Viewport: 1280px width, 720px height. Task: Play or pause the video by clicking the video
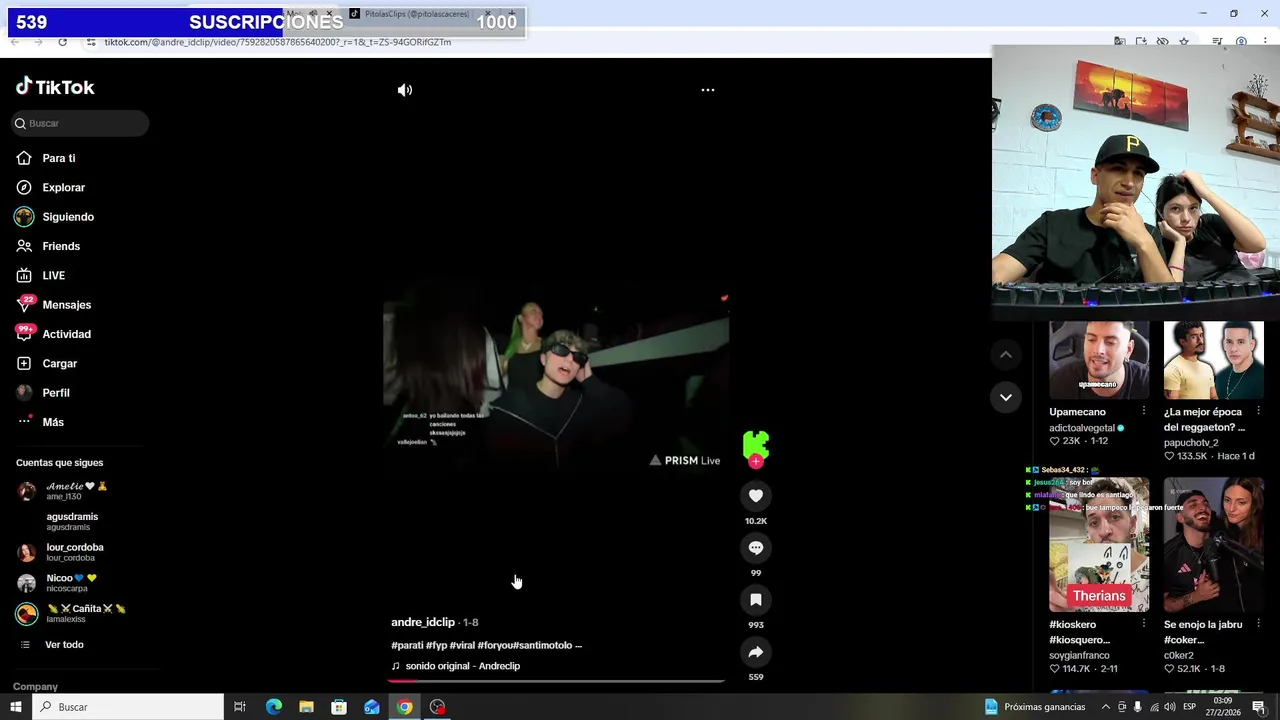[556, 380]
